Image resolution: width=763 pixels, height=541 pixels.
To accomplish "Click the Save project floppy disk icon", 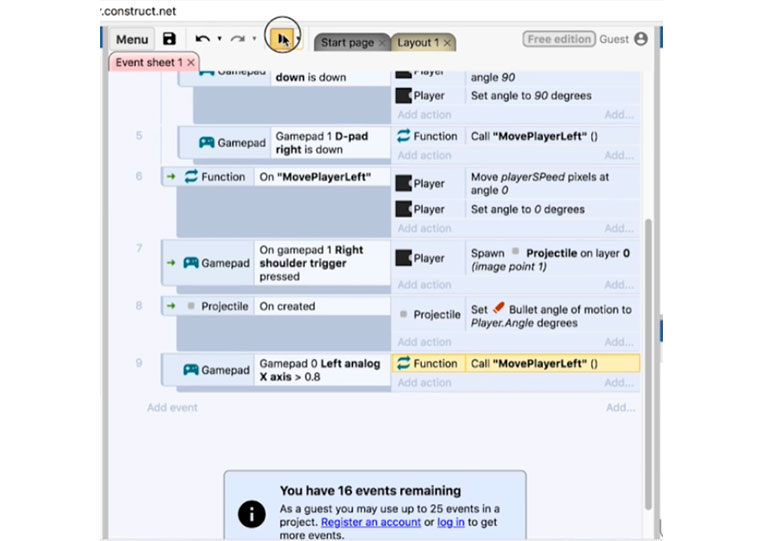I will (x=169, y=39).
